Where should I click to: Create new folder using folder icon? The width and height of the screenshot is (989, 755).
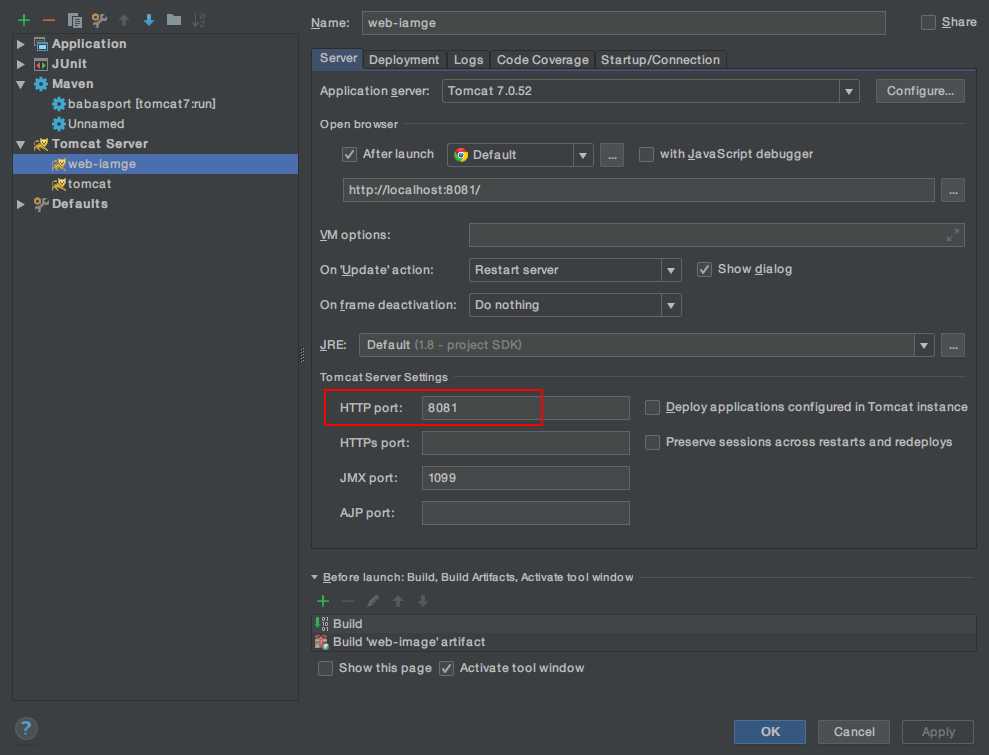[174, 20]
